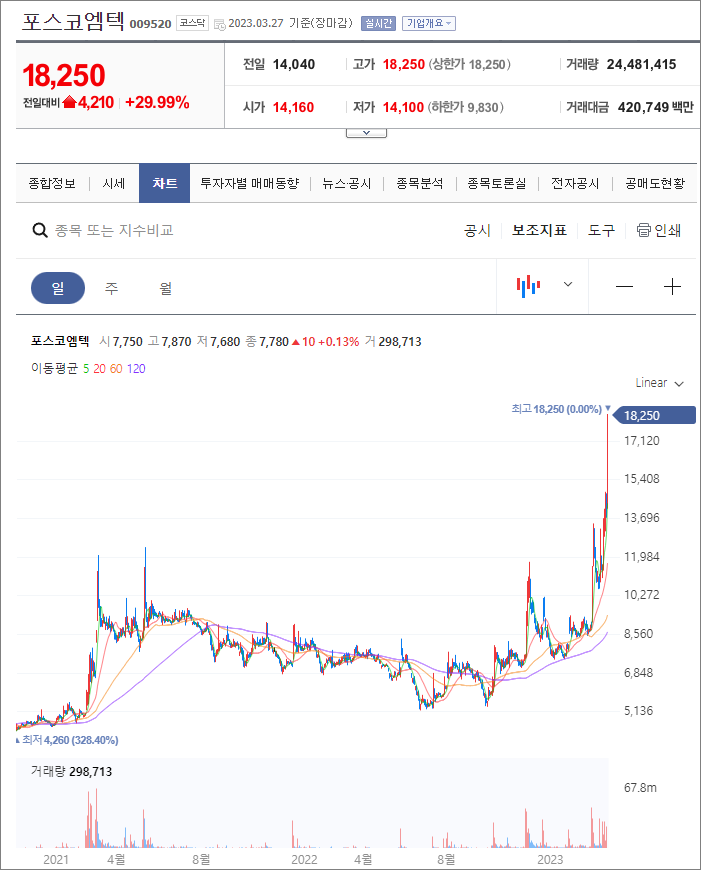701x870 pixels.
Task: Click the 67.8m volume axis label
Action: pos(640,787)
